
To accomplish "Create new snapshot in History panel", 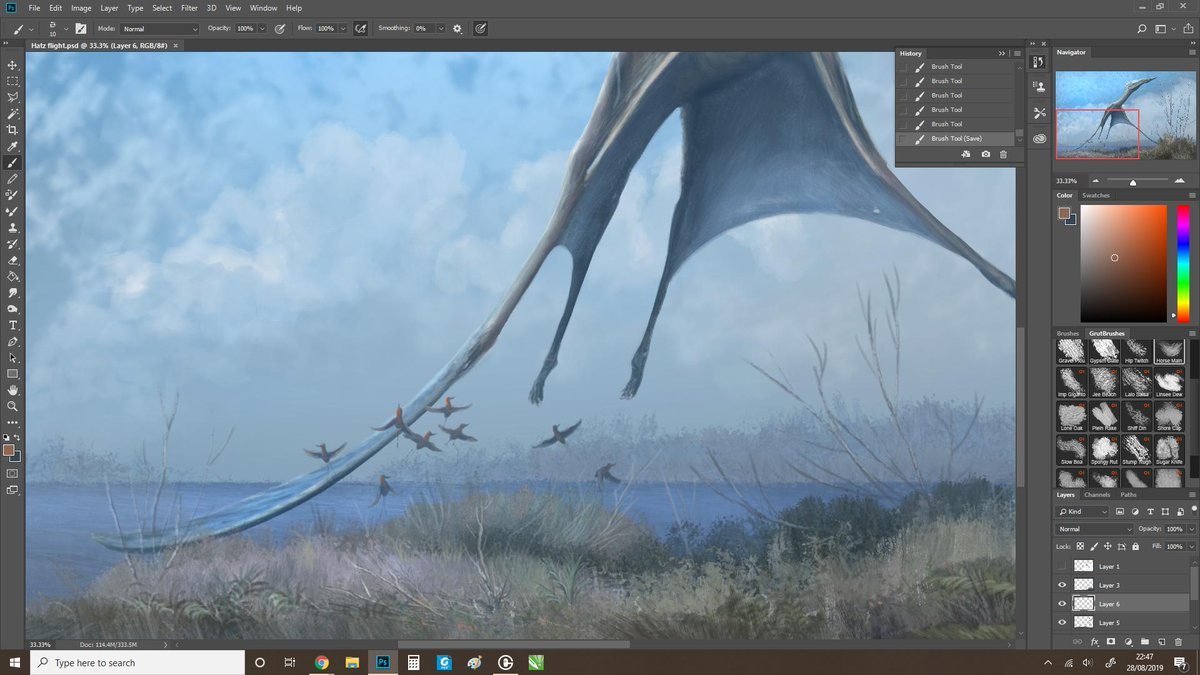I will pyautogui.click(x=985, y=154).
